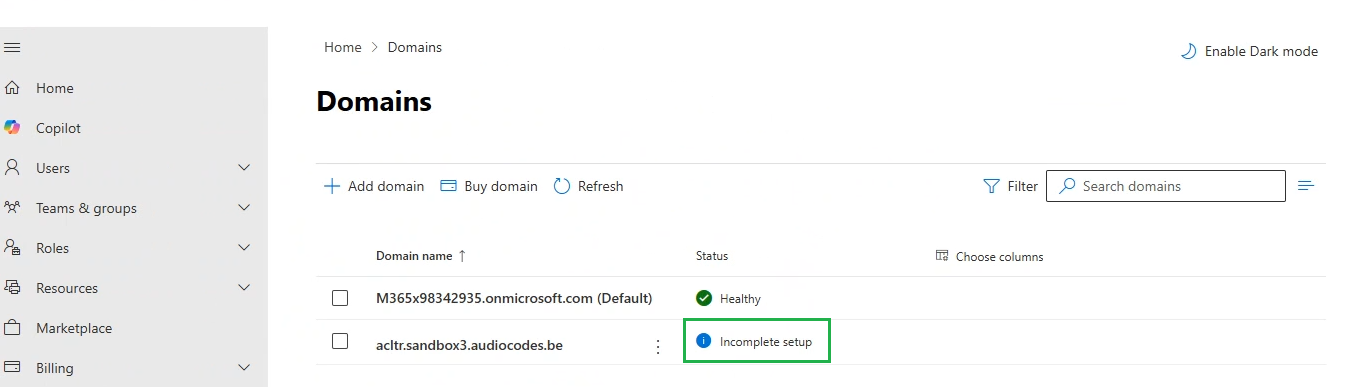1354x387 pixels.
Task: Select the acltr.sandbox3.audiocodes.be checkbox
Action: pyautogui.click(x=340, y=341)
